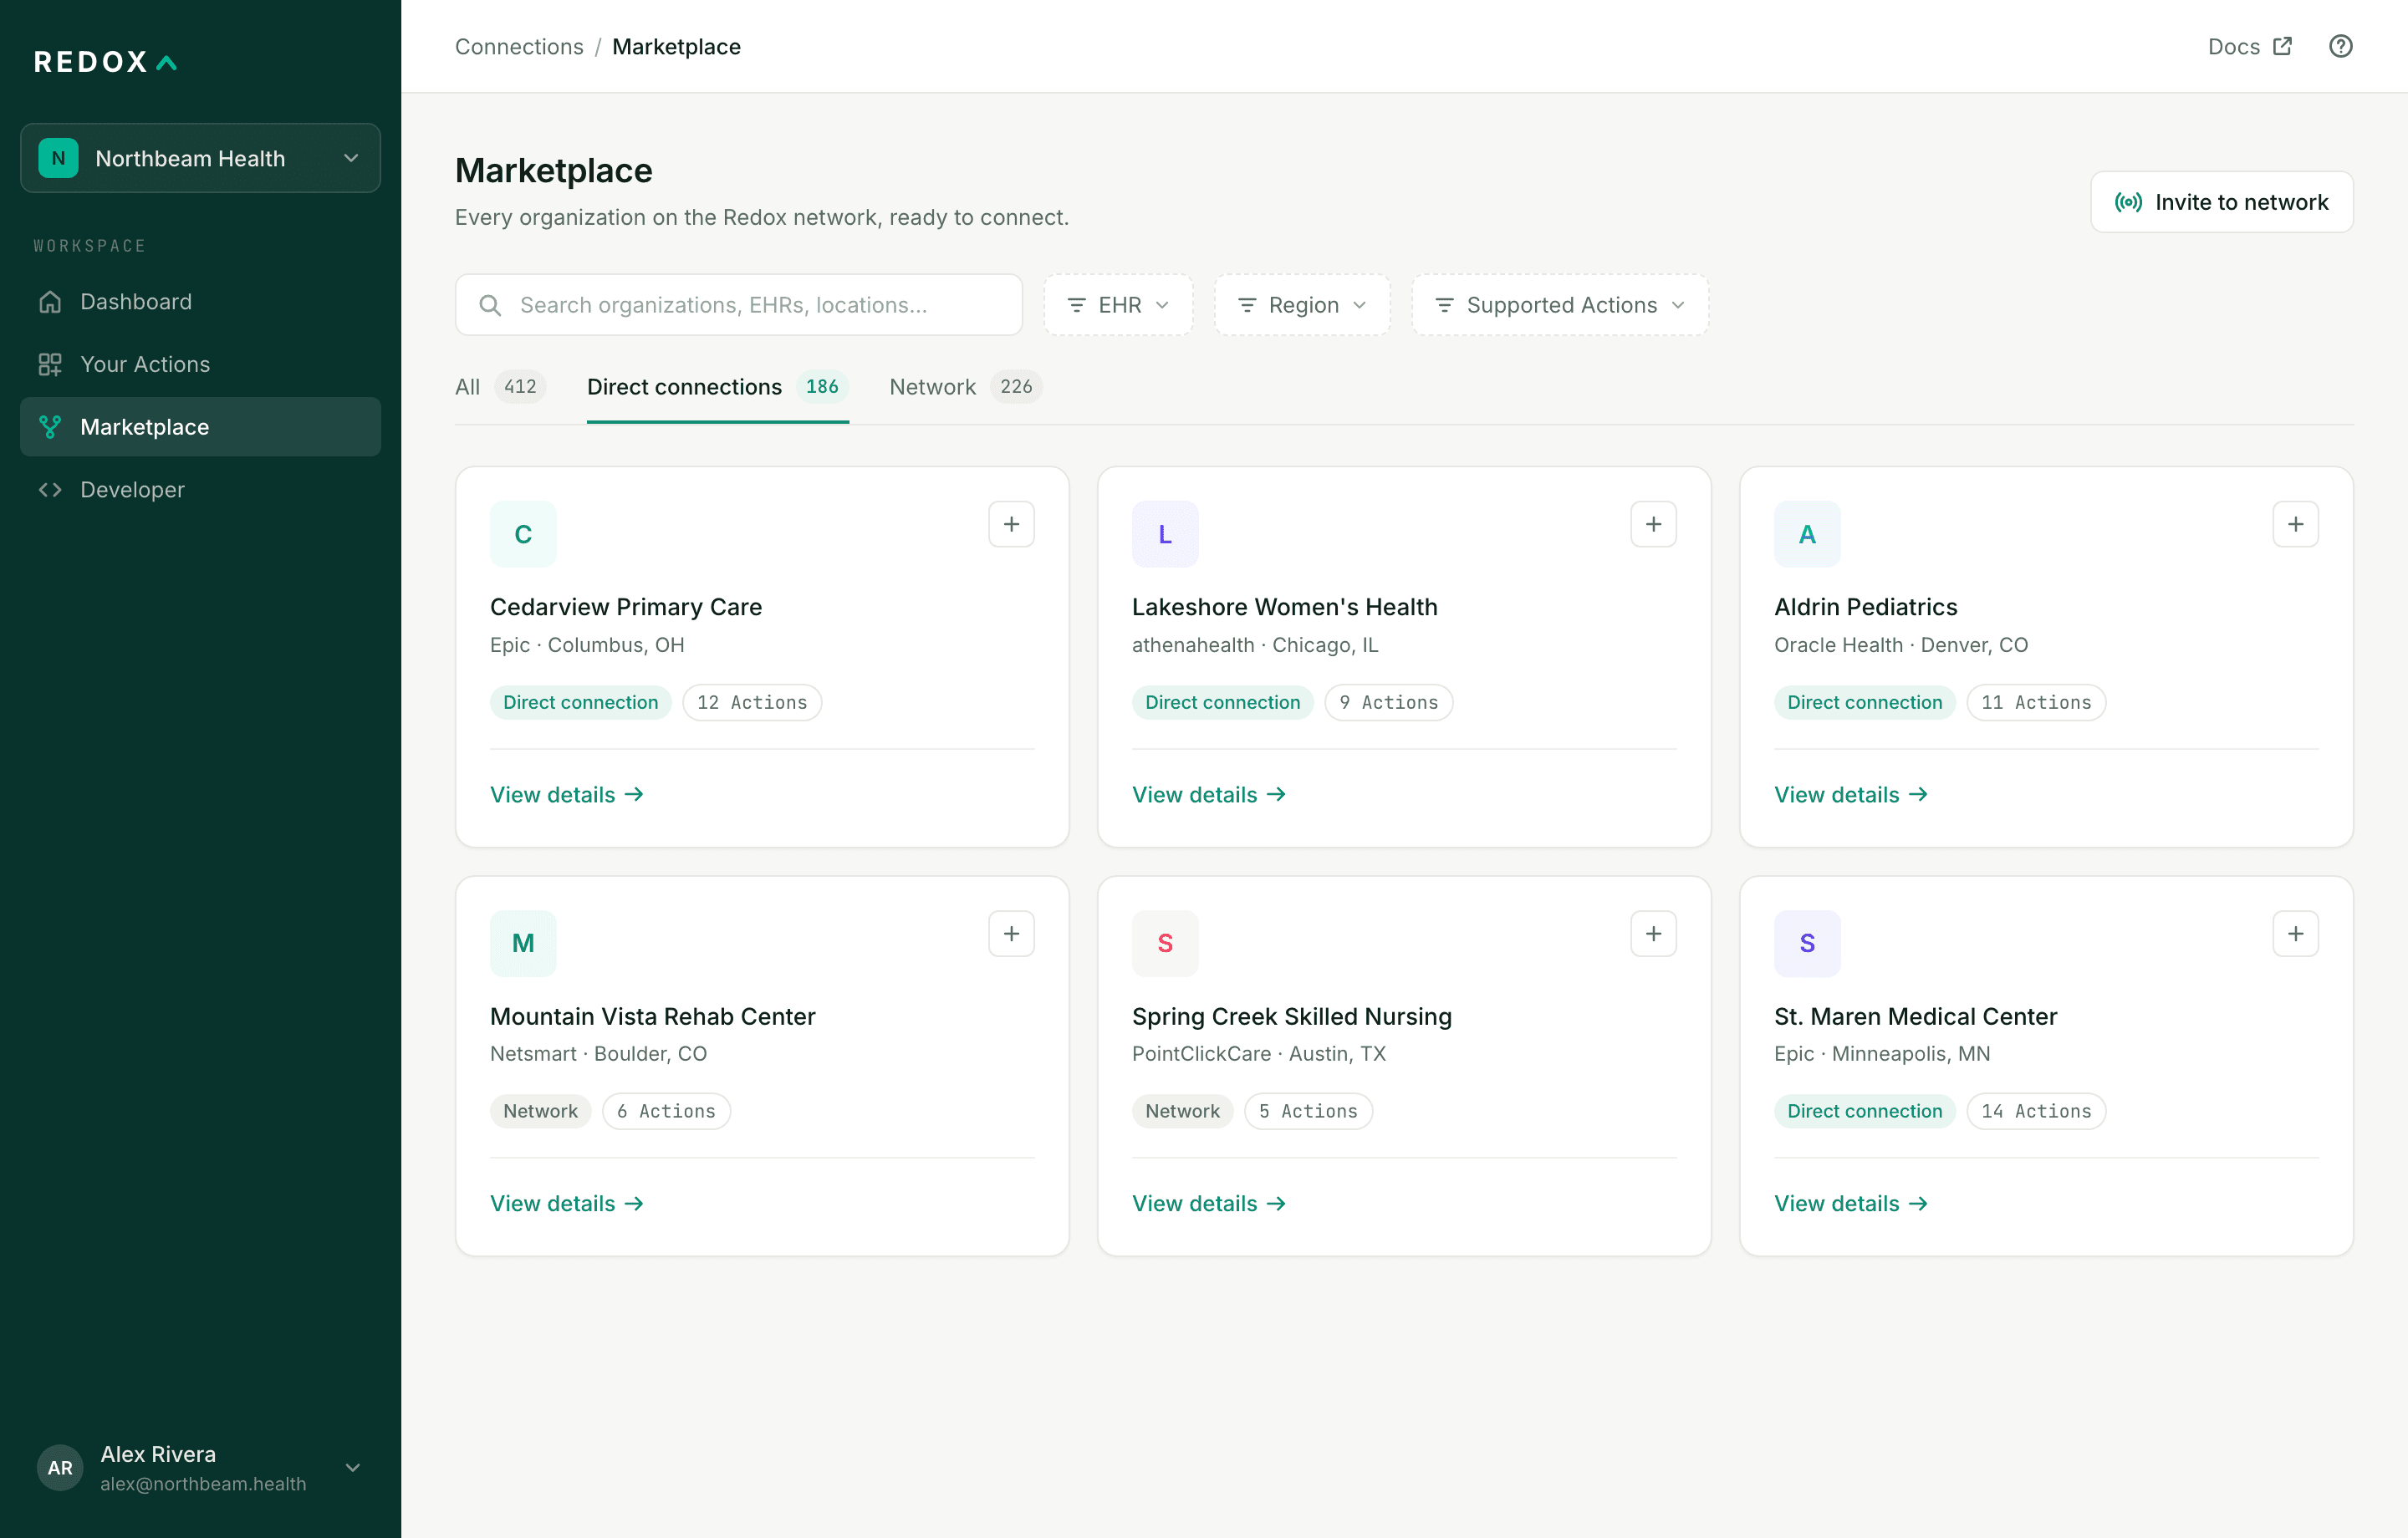
Task: Click Direct connection tag on Cedarview card
Action: click(580, 702)
